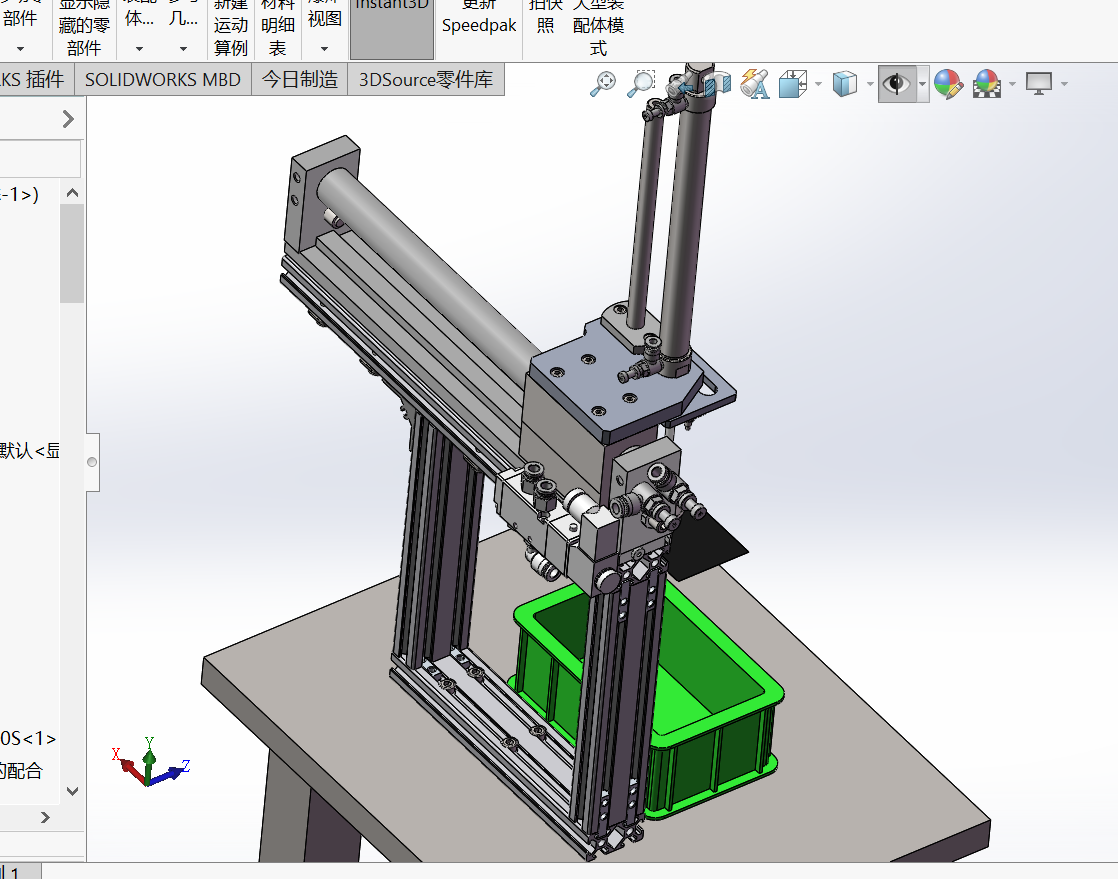
Task: Click the View Settings monitor icon
Action: 1039,83
